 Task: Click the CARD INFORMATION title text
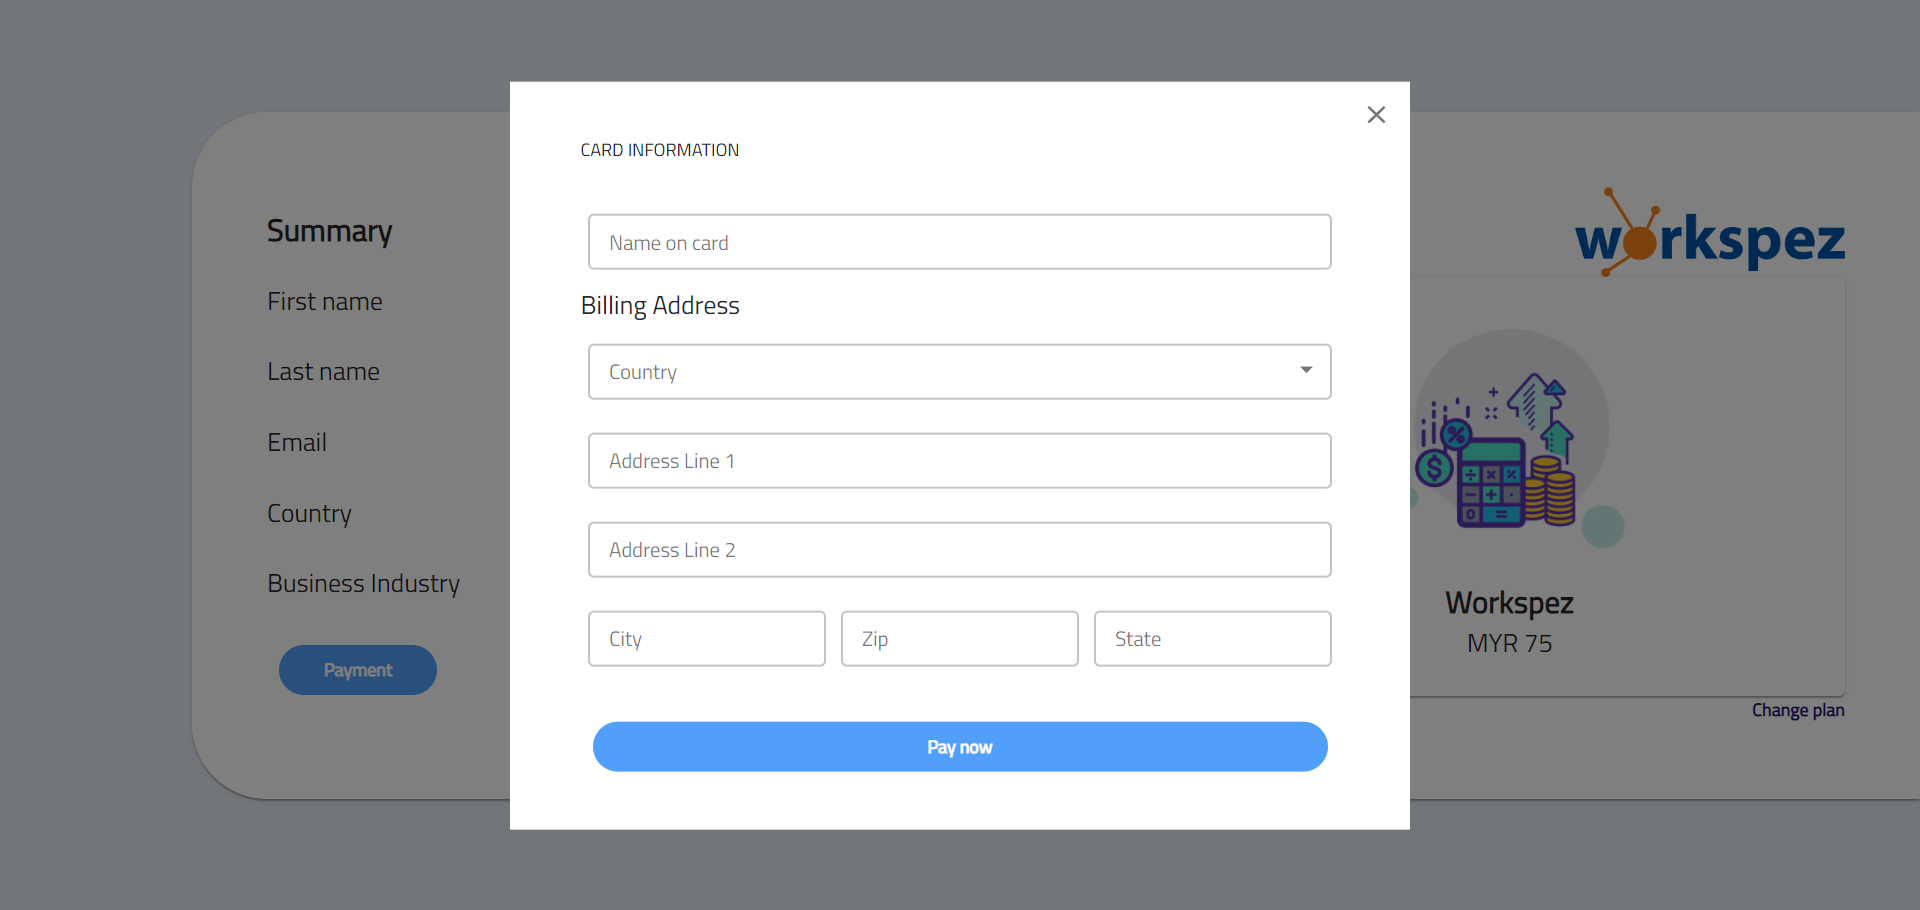pos(659,150)
